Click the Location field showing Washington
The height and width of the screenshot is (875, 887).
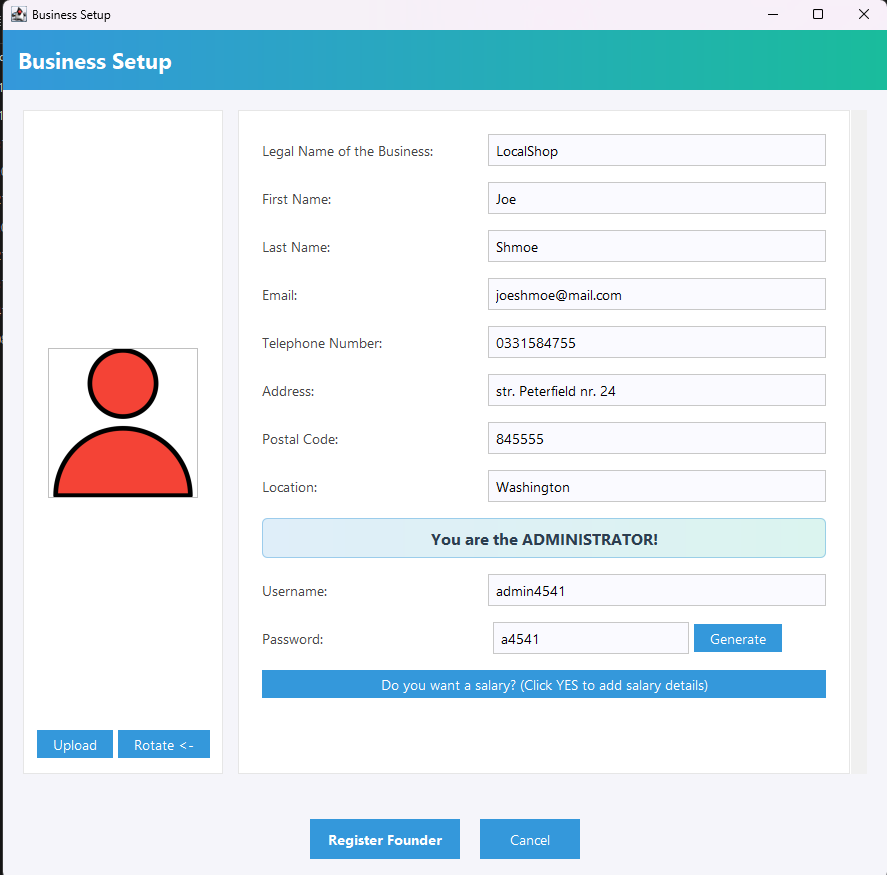[656, 487]
